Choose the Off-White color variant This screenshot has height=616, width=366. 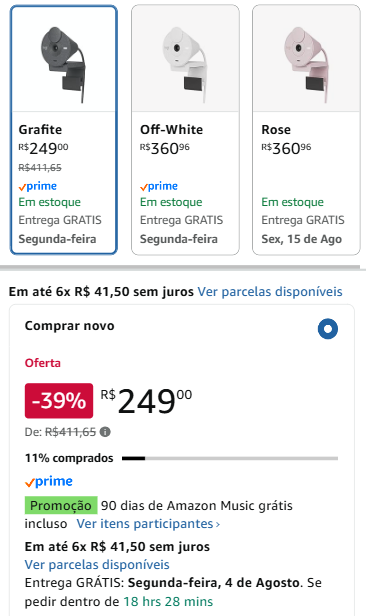tap(185, 130)
